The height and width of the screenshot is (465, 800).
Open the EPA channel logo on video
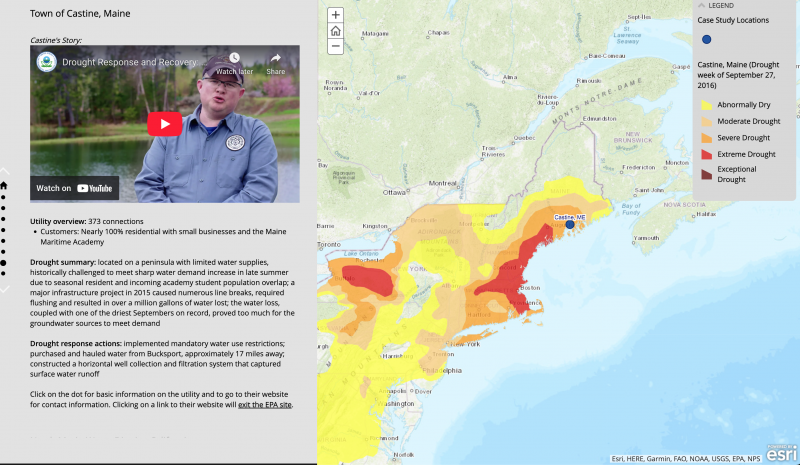pyautogui.click(x=46, y=62)
